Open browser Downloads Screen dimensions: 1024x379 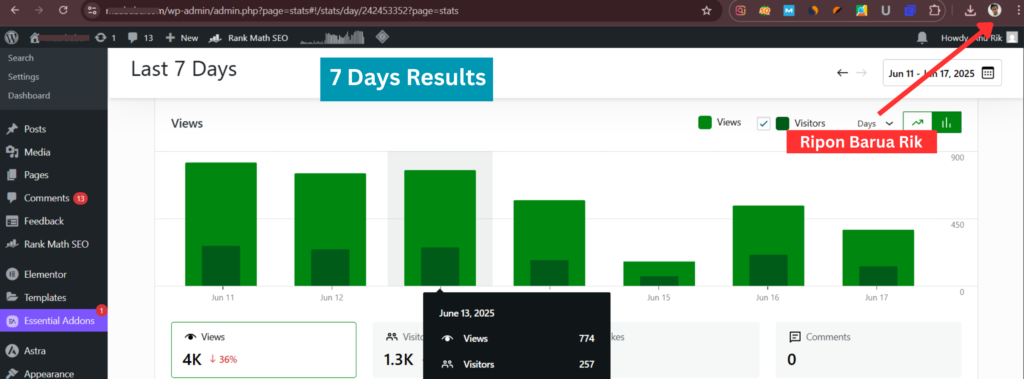click(970, 10)
